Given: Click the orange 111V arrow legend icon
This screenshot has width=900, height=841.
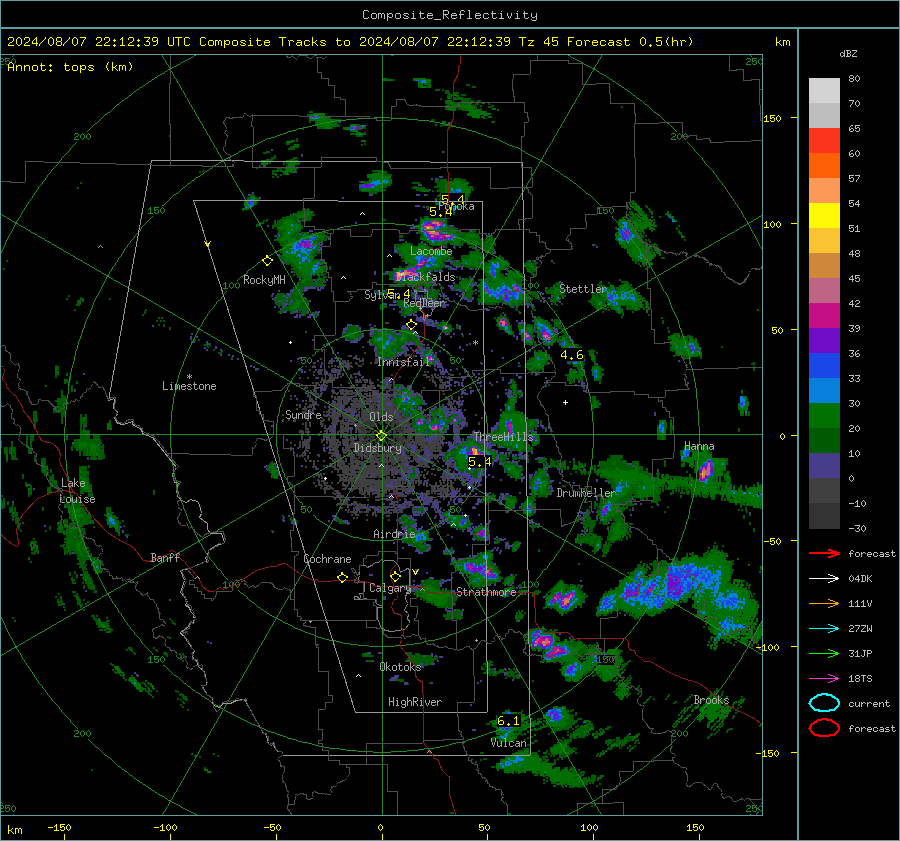Looking at the screenshot, I should click(x=824, y=603).
